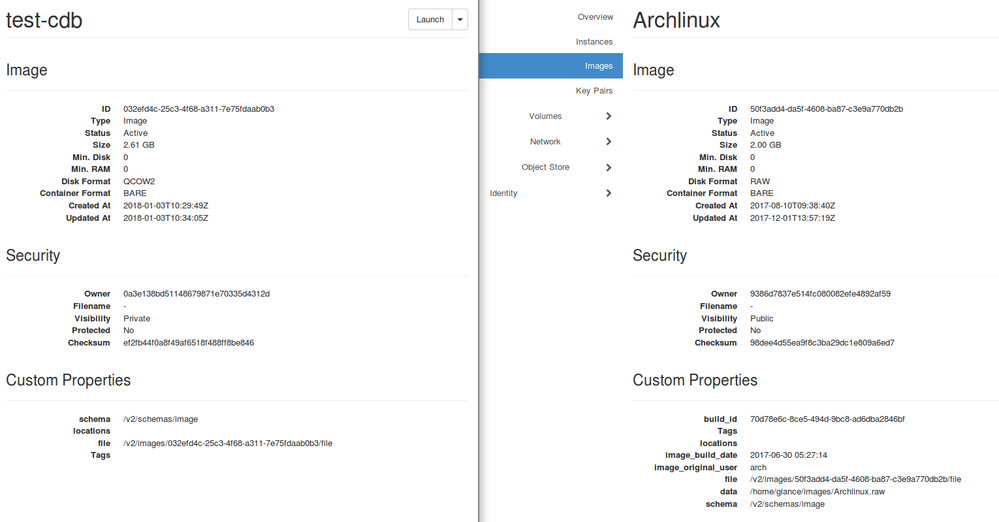Open the Overview sidebar item

(595, 17)
